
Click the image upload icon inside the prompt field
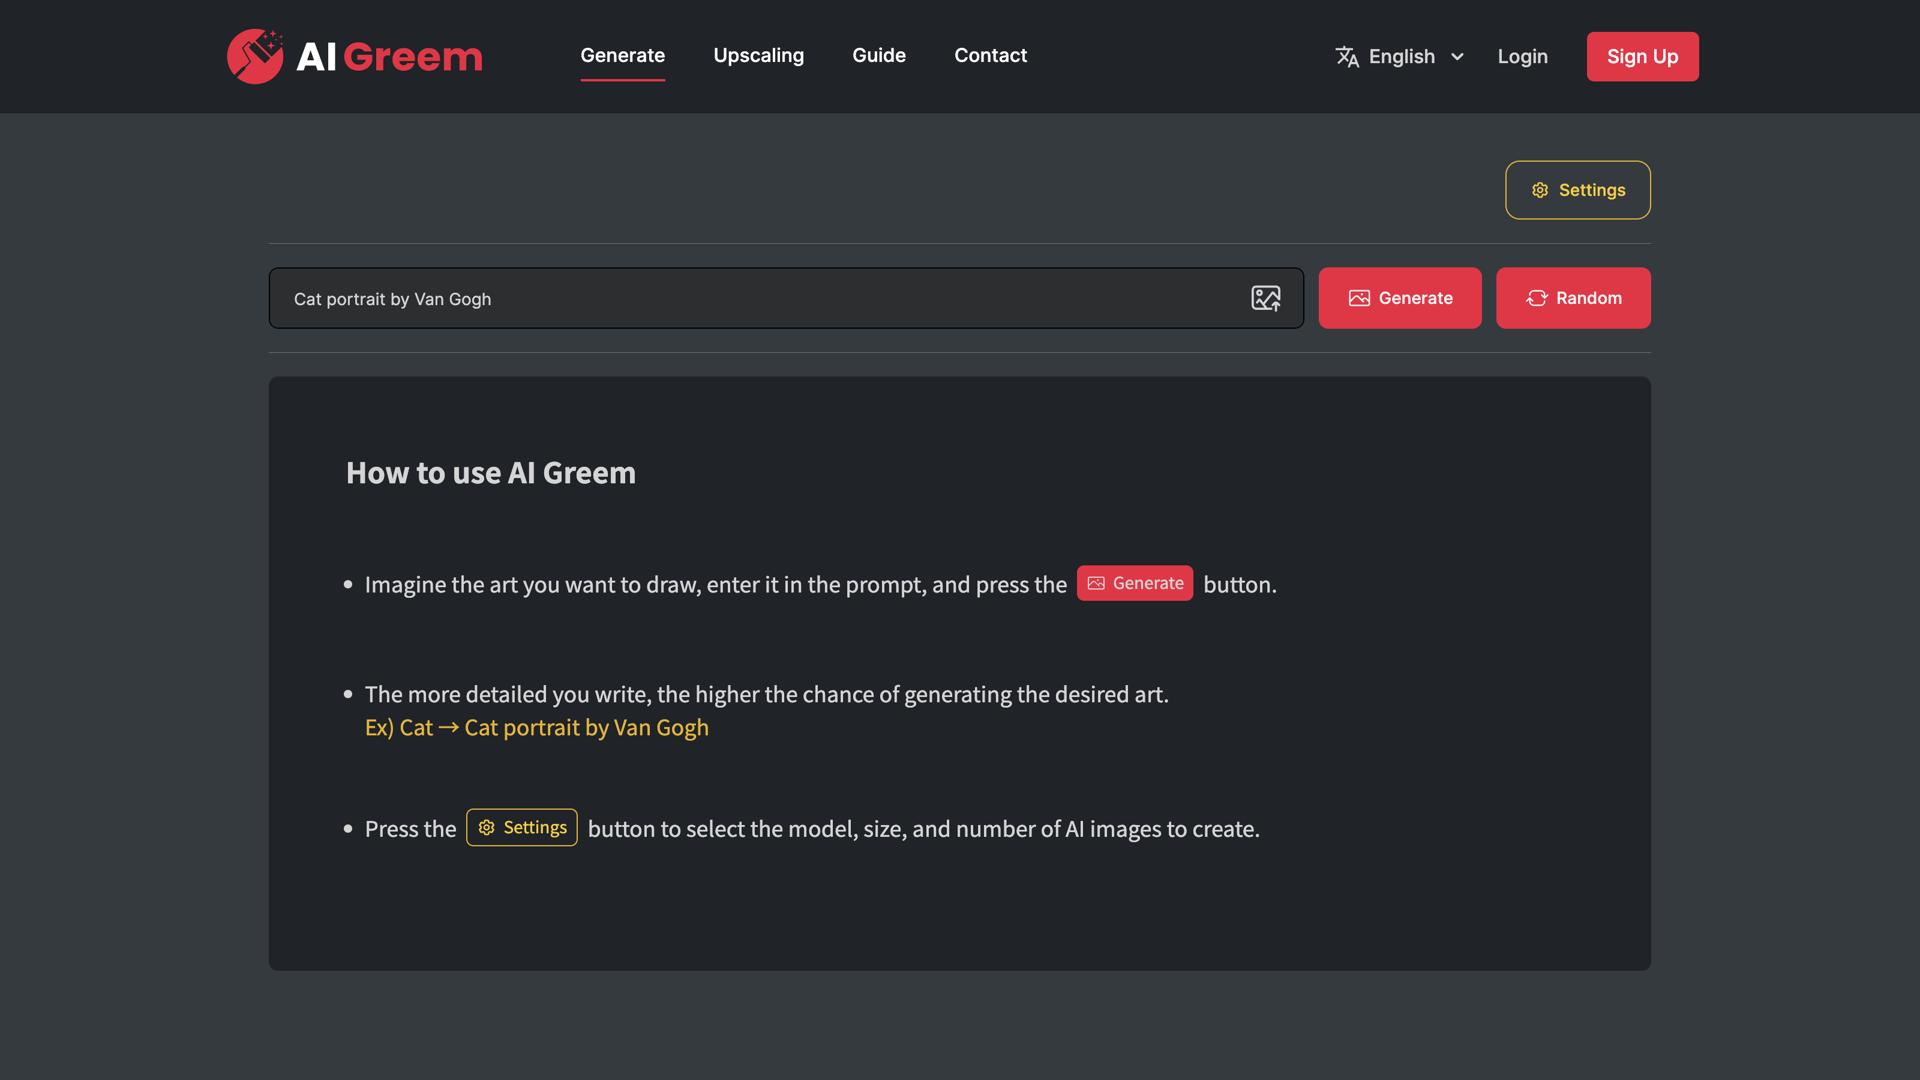(x=1266, y=298)
